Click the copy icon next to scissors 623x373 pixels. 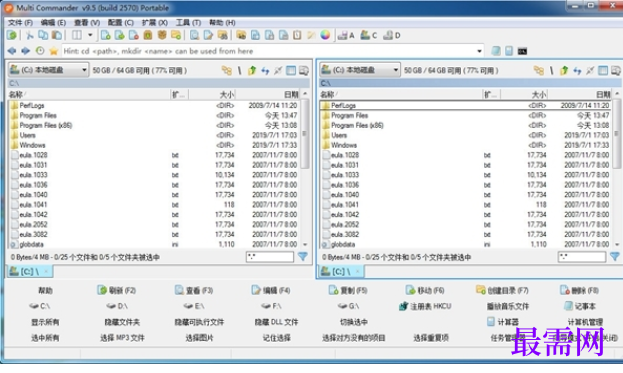[43, 35]
